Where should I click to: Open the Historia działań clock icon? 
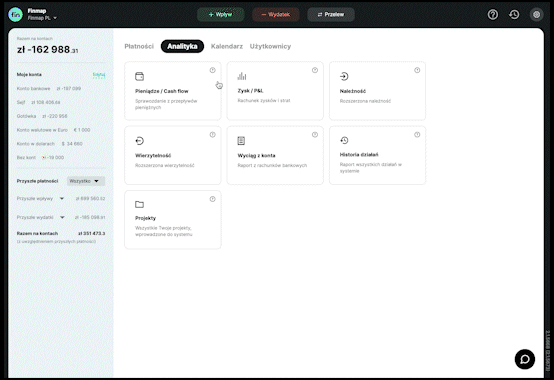344,140
